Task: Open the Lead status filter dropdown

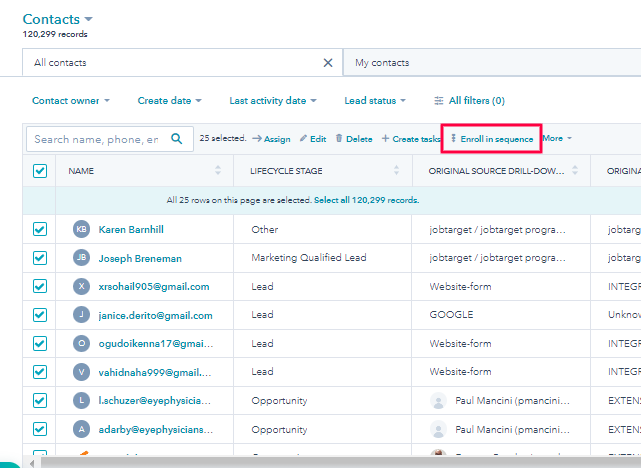Action: (375, 101)
